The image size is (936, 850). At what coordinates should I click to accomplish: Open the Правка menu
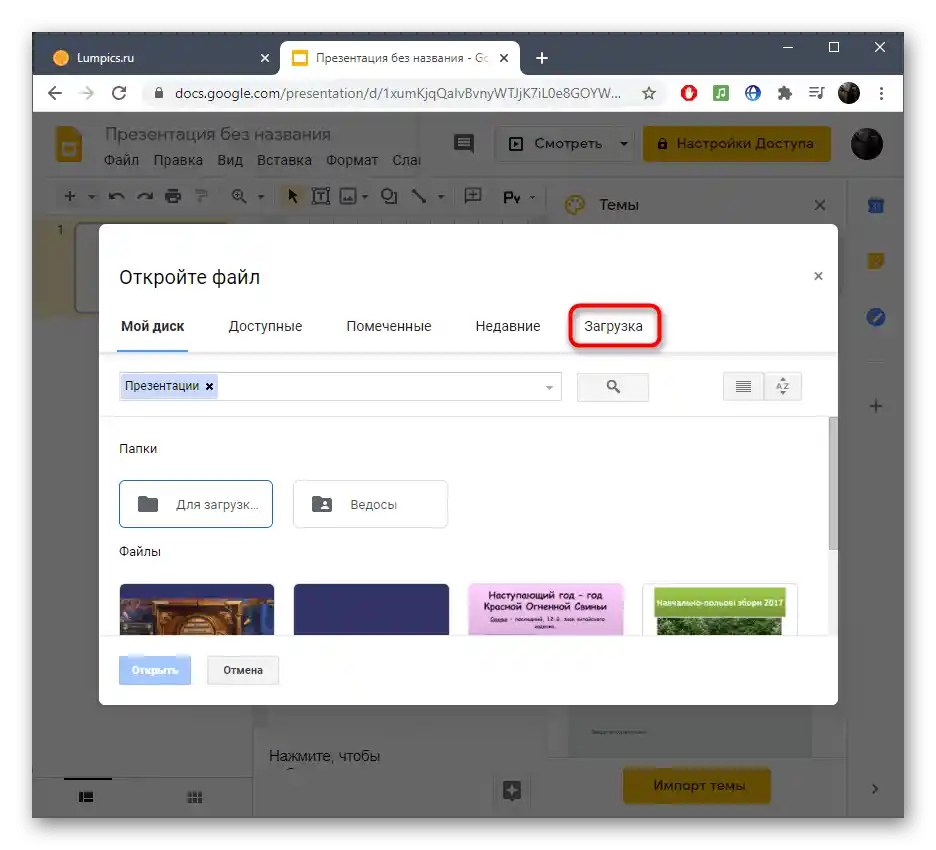(x=178, y=160)
